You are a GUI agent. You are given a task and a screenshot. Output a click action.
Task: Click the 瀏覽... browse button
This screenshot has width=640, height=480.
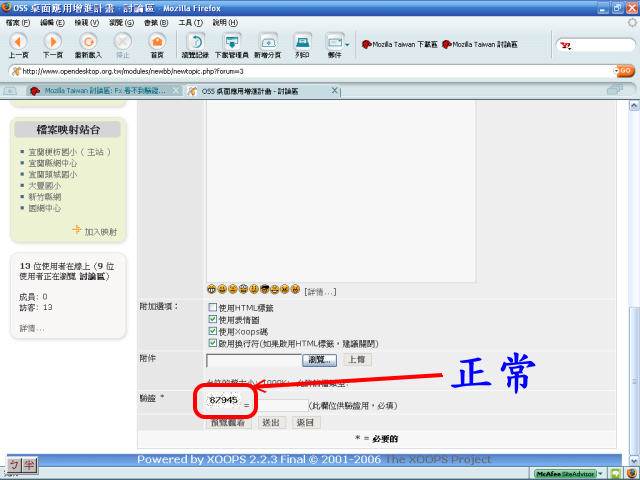click(x=319, y=360)
